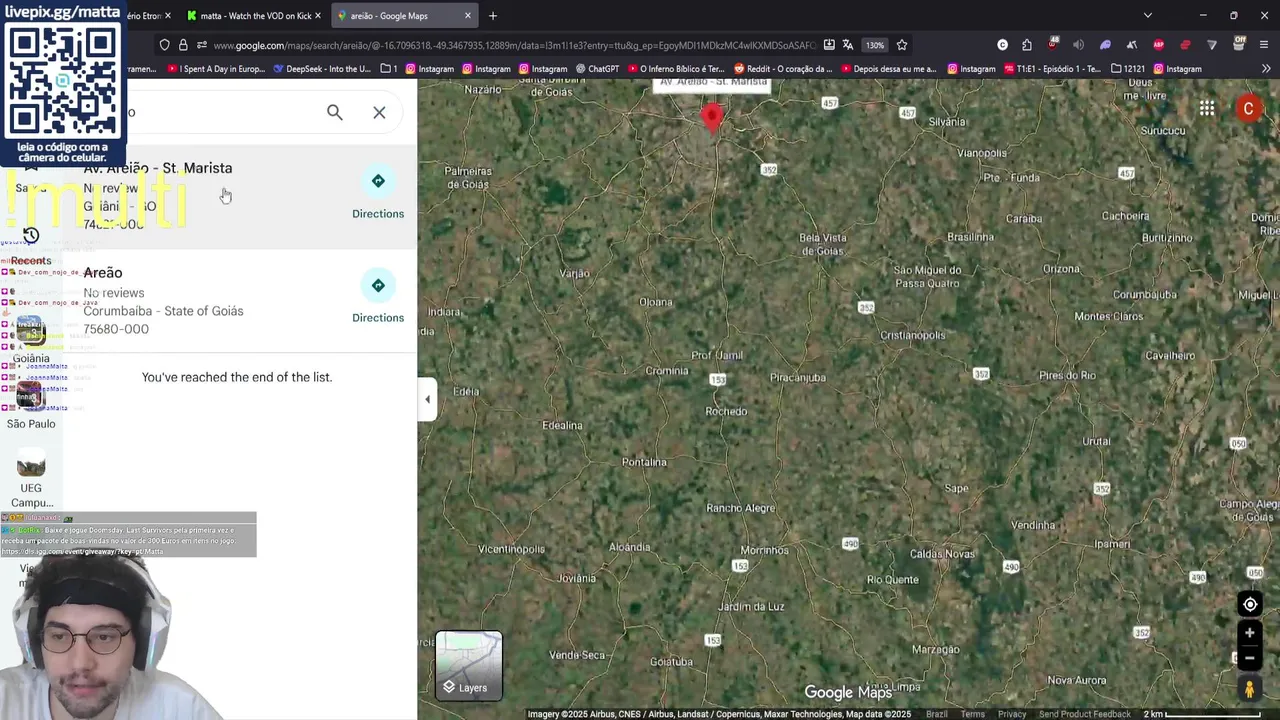Open the Reddit - O coração da bookmark
The width and height of the screenshot is (1280, 720).
(783, 69)
